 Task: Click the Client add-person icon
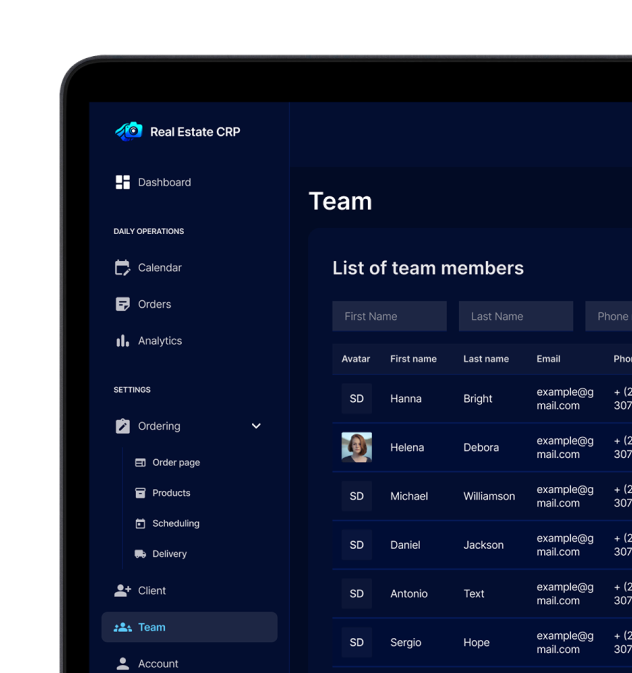[x=122, y=591]
